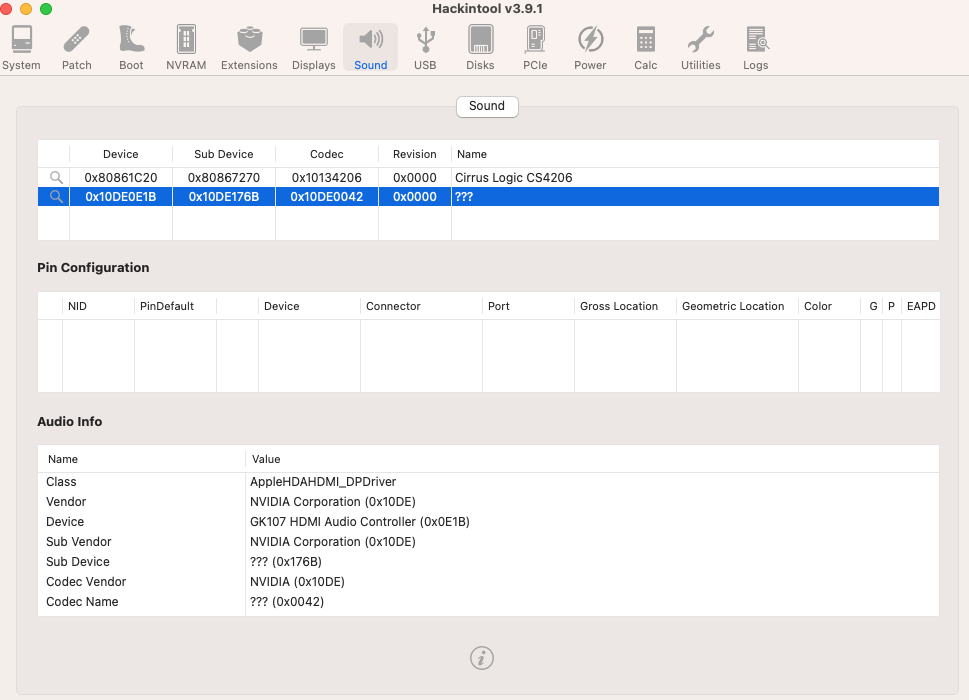This screenshot has height=700, width=969.
Task: Switch to the Boot section
Action: click(131, 48)
